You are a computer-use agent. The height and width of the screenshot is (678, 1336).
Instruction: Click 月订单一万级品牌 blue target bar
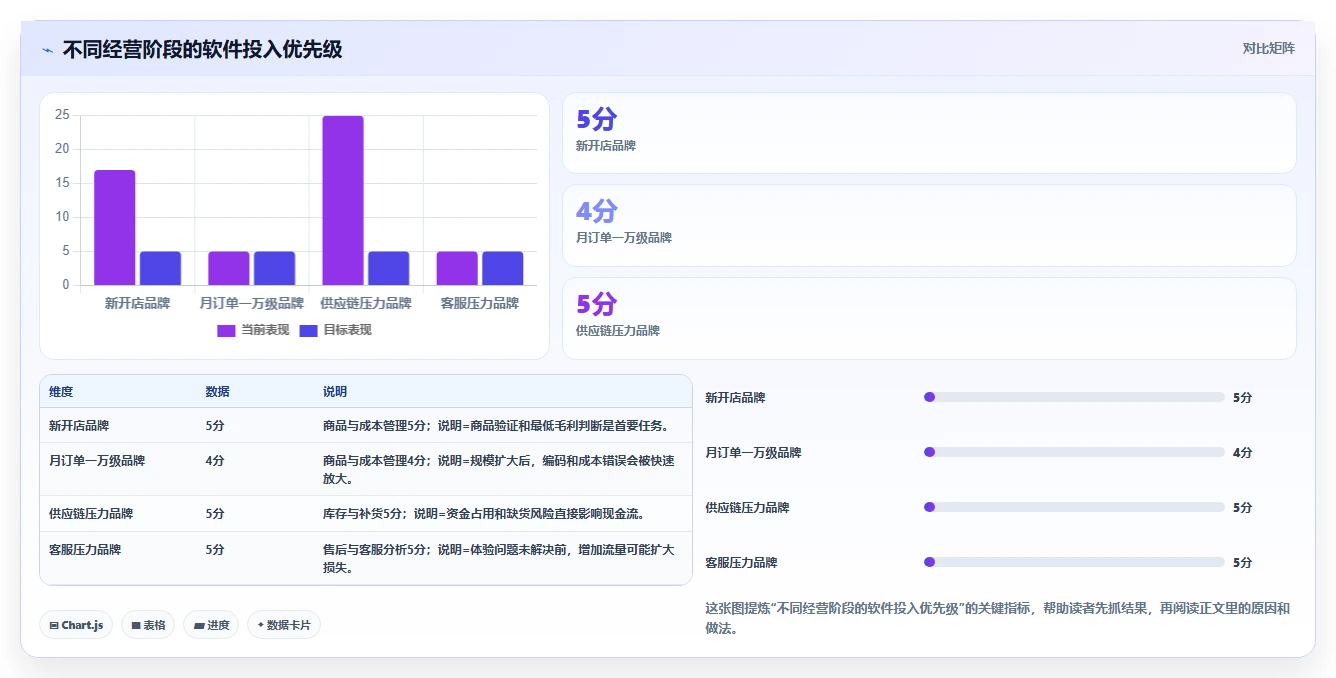point(274,268)
